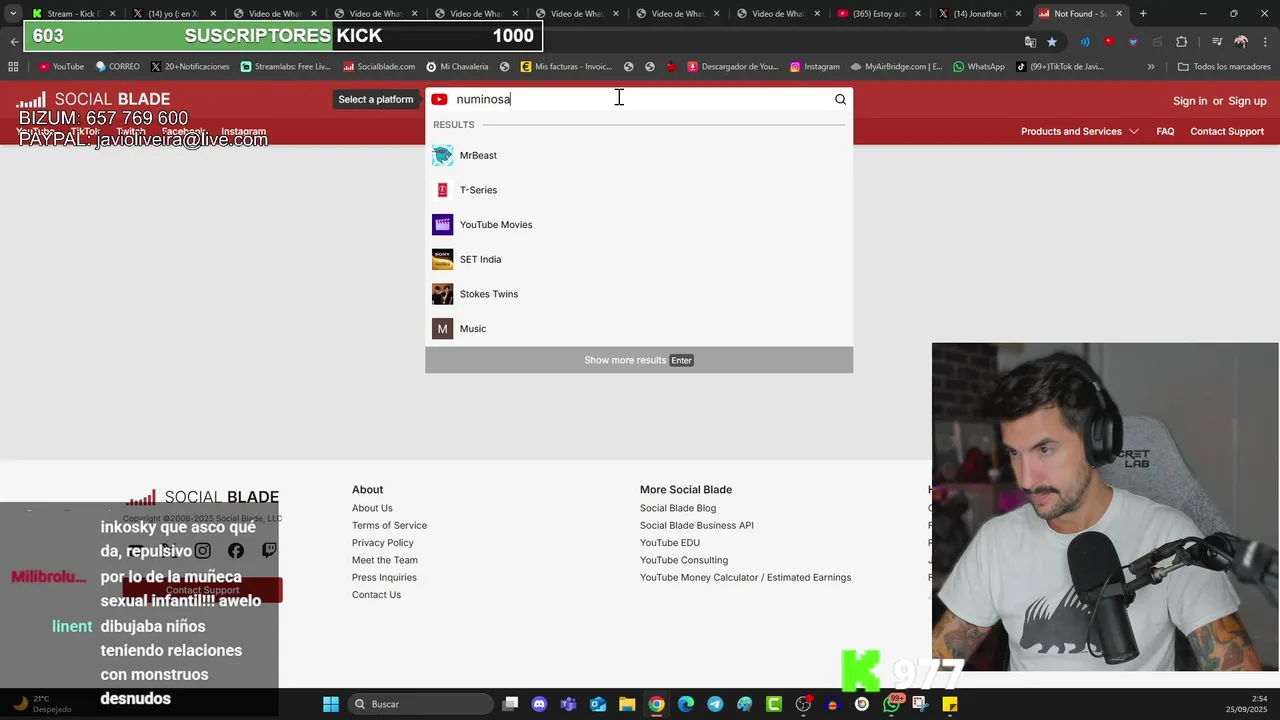The width and height of the screenshot is (1280, 720).
Task: Click the footer Instagram icon
Action: (203, 550)
